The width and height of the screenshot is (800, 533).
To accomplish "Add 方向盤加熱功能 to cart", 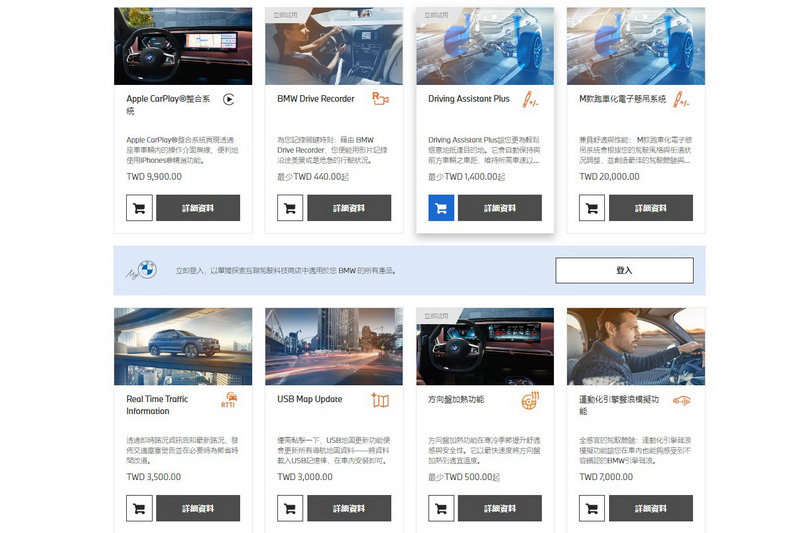I will click(441, 508).
